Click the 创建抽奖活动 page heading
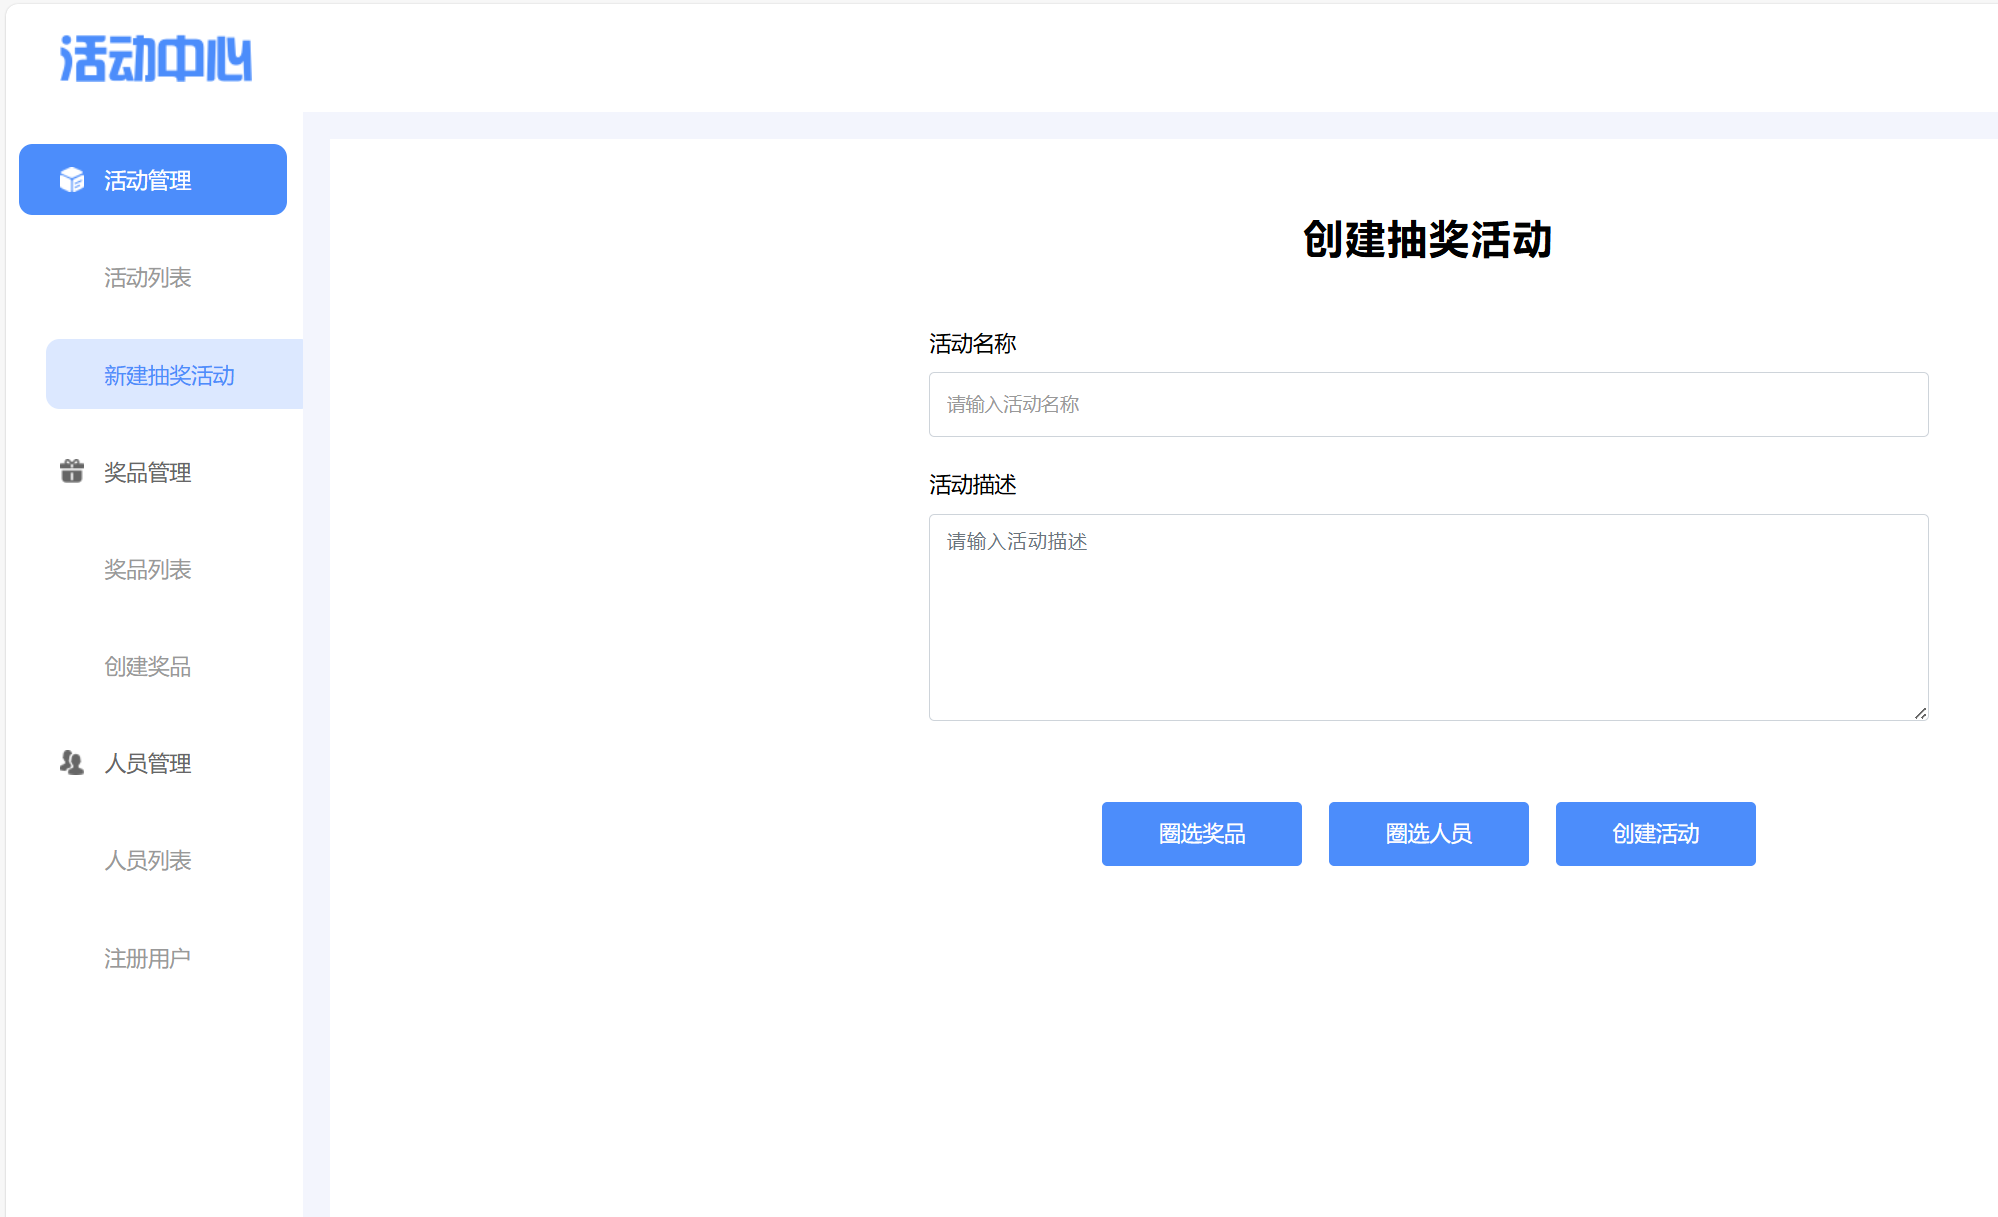 pos(1427,240)
